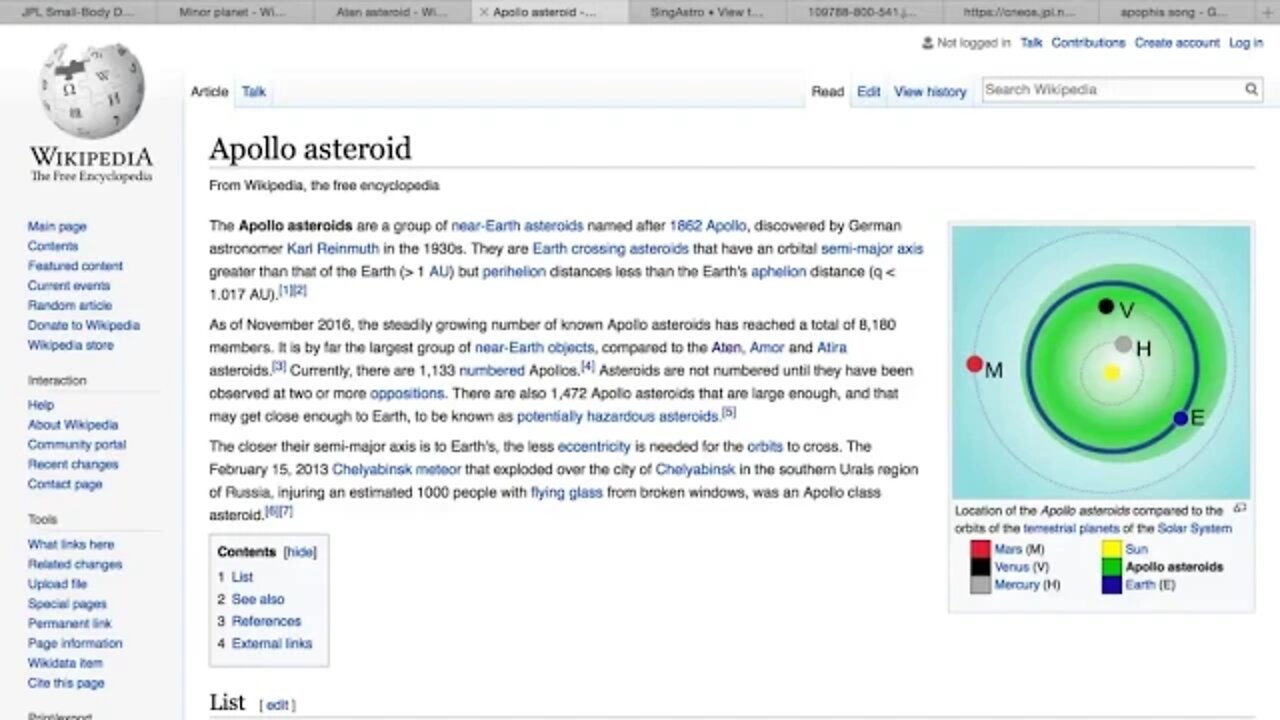Follow the oppositions link
Screen dimensions: 1280x720
(x=407, y=394)
